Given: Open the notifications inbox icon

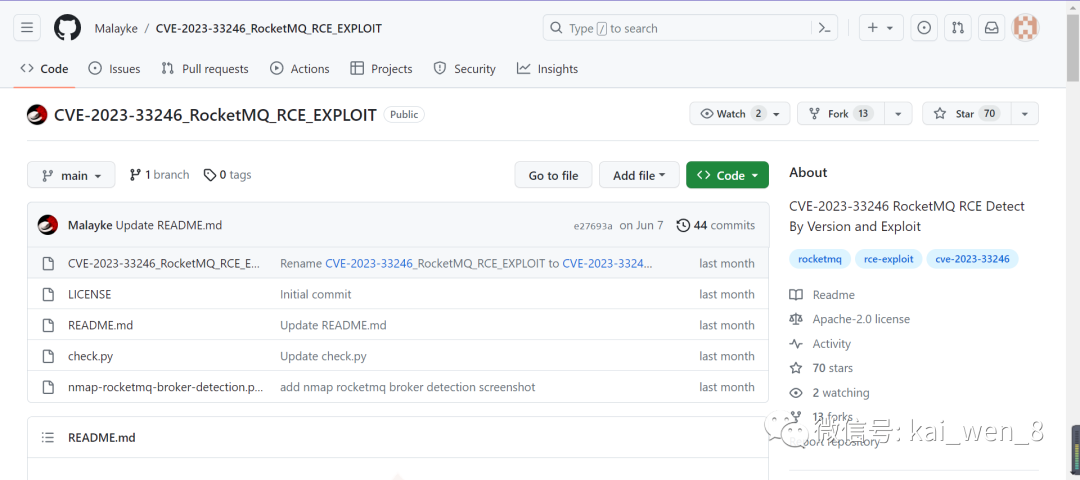Looking at the screenshot, I should click(x=991, y=28).
